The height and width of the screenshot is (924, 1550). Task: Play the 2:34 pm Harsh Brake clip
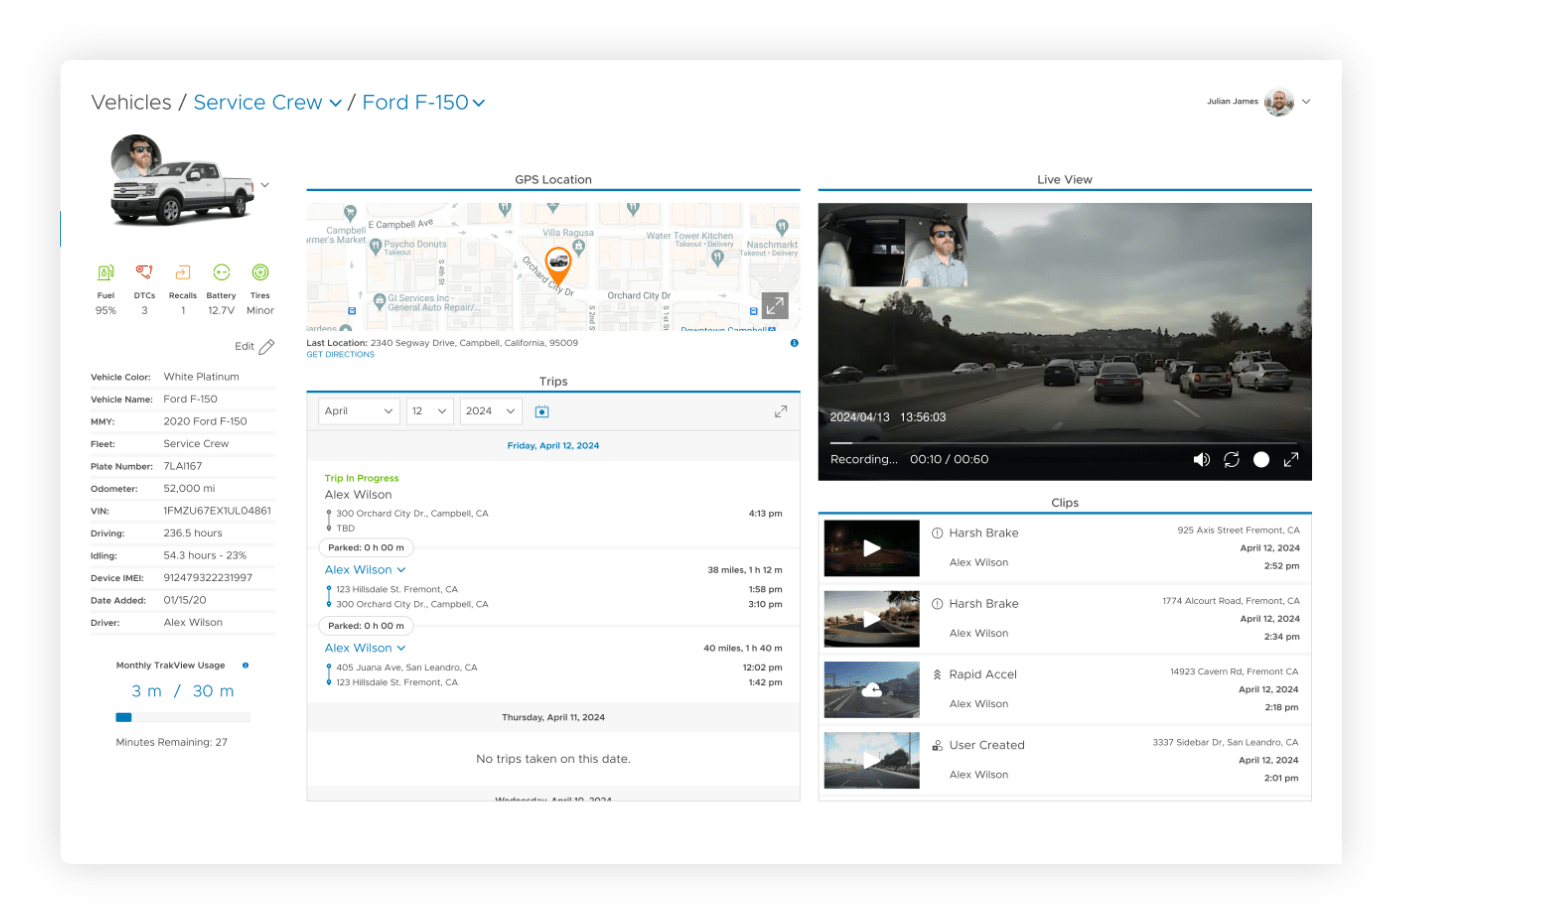[872, 619]
